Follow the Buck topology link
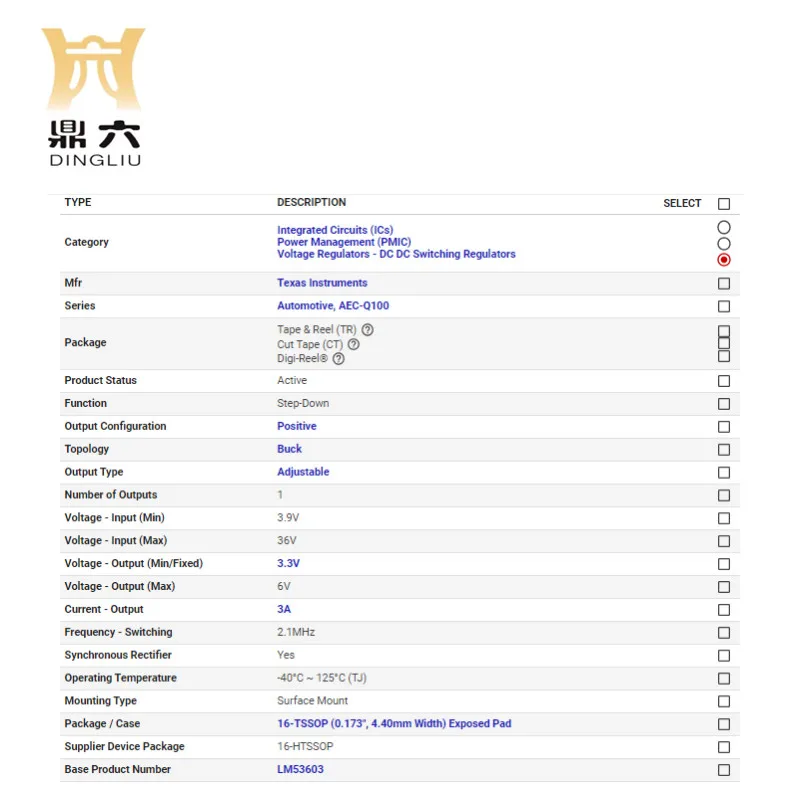 [289, 449]
